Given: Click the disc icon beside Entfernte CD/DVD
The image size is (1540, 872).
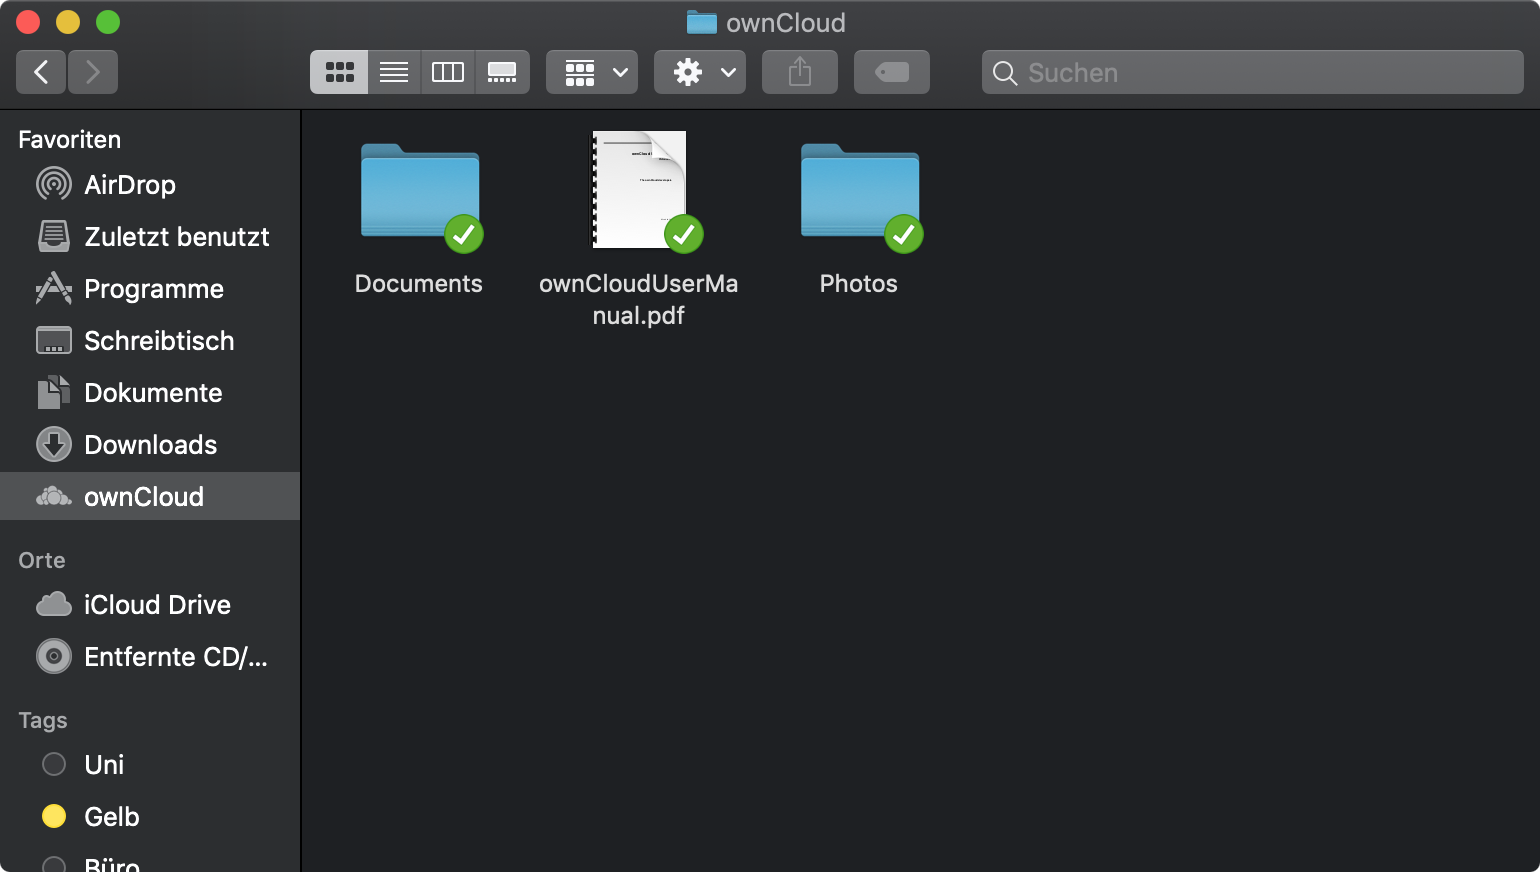Looking at the screenshot, I should pyautogui.click(x=54, y=656).
